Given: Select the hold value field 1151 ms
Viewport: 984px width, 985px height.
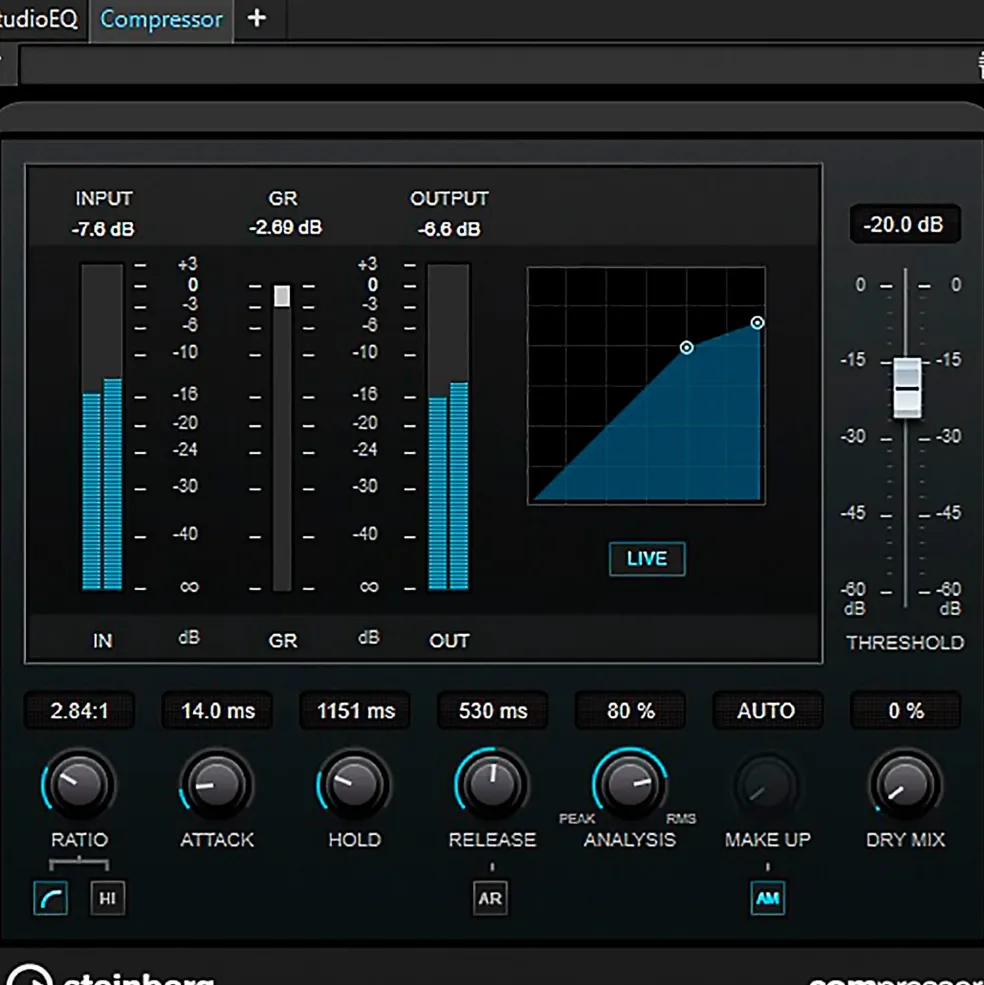Looking at the screenshot, I should click(355, 710).
